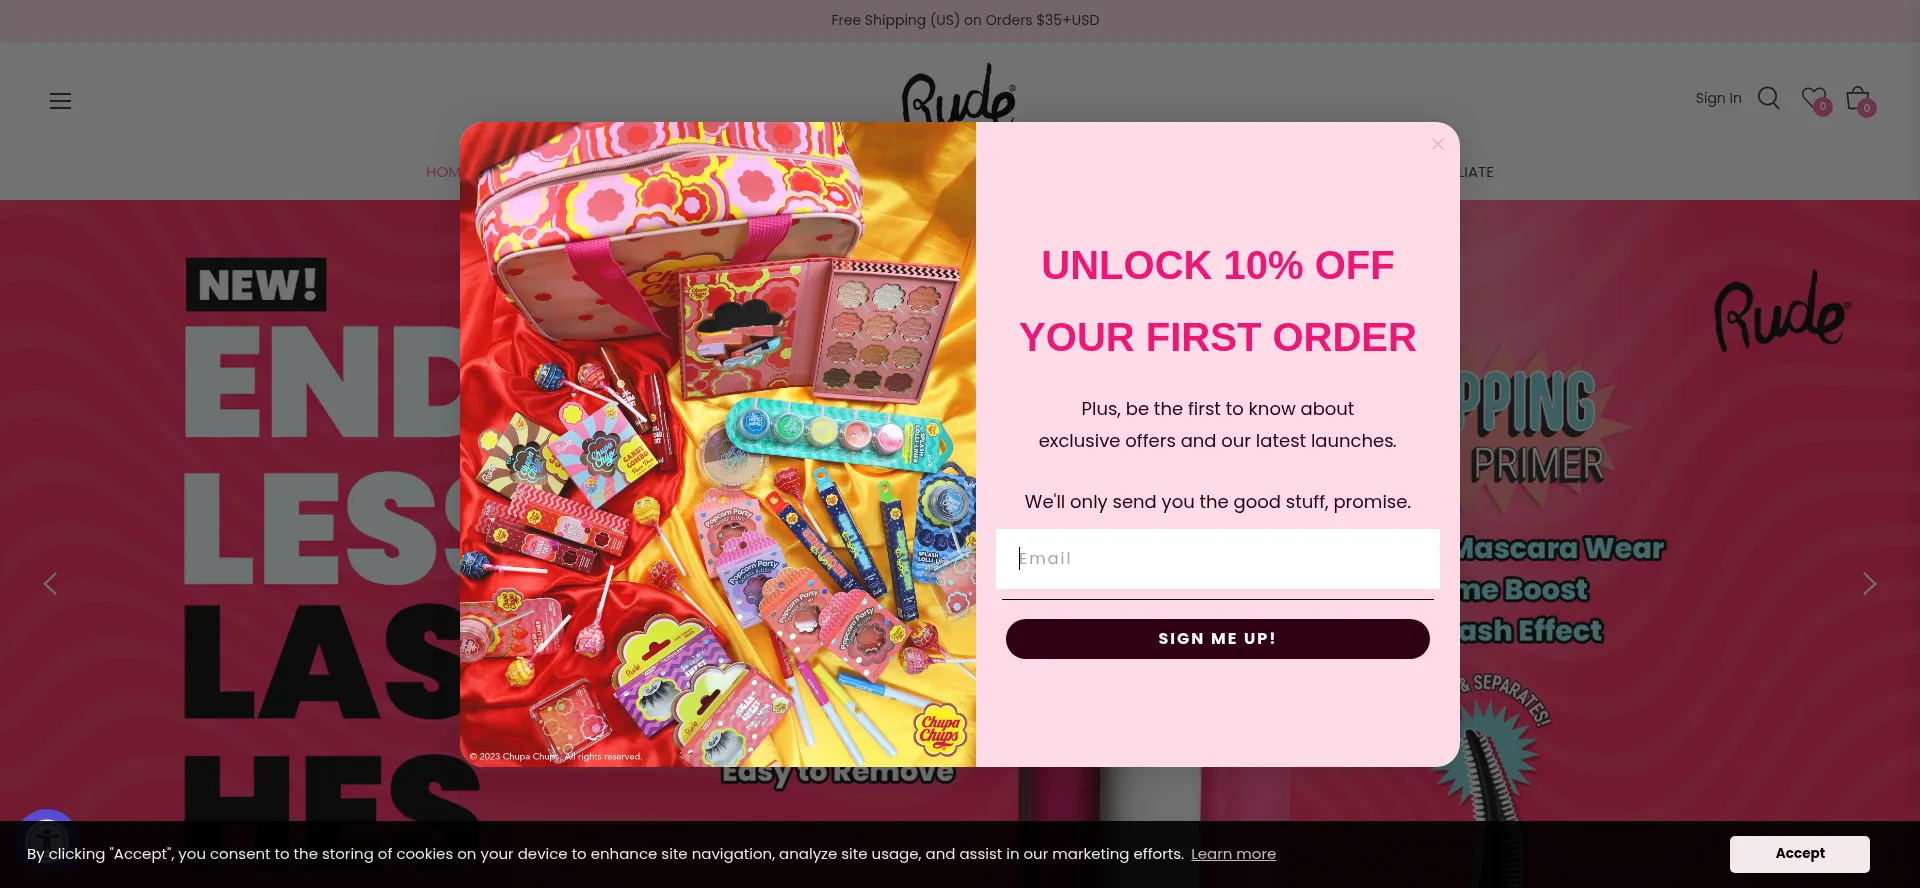Click the search magnifier icon
The image size is (1920, 888).
coord(1768,98)
